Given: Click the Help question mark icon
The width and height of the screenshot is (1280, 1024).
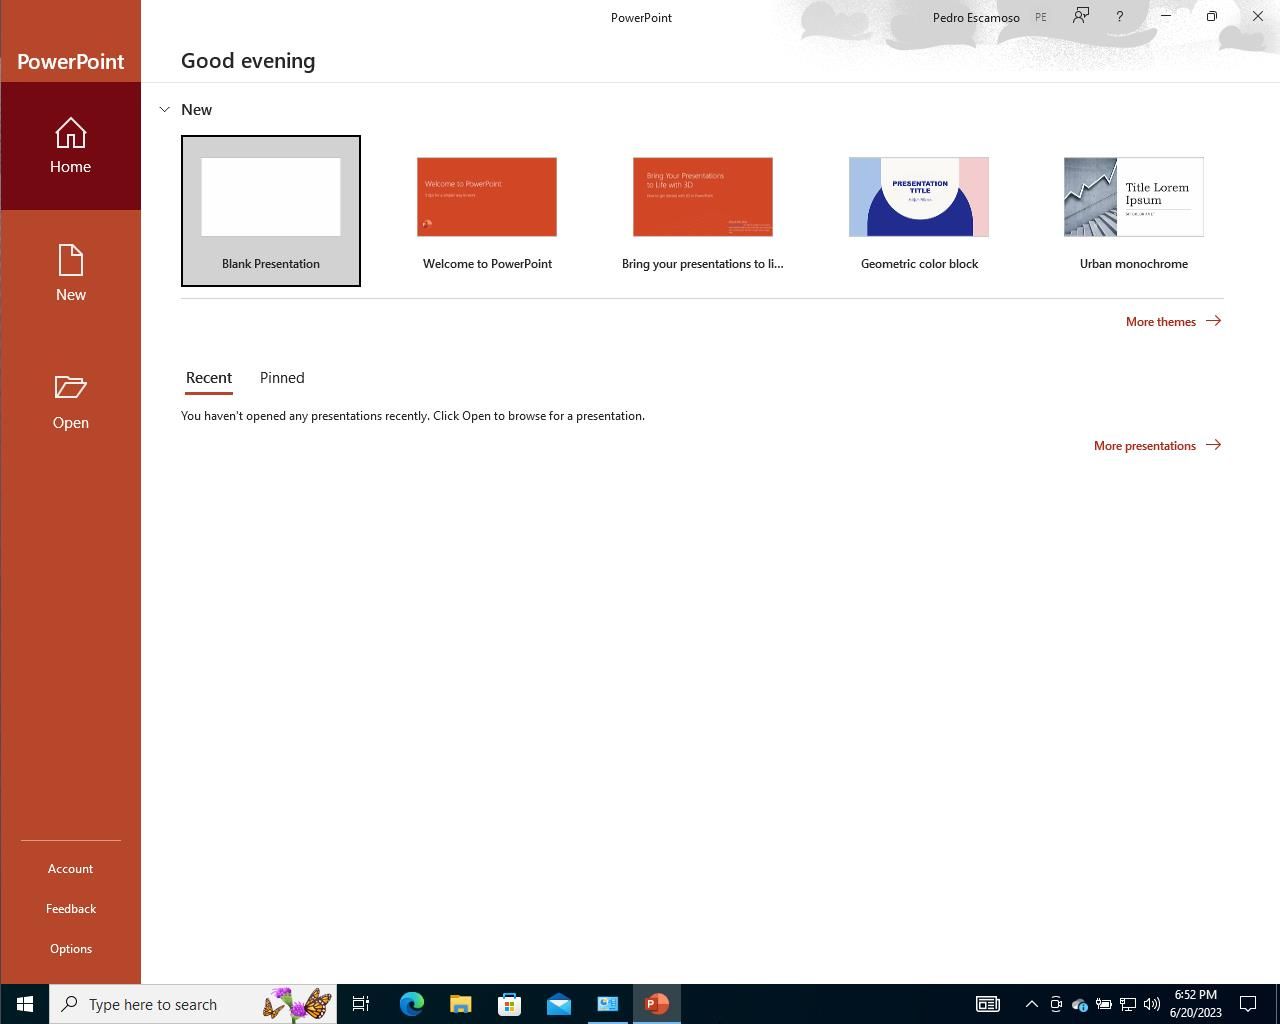Looking at the screenshot, I should pyautogui.click(x=1119, y=16).
